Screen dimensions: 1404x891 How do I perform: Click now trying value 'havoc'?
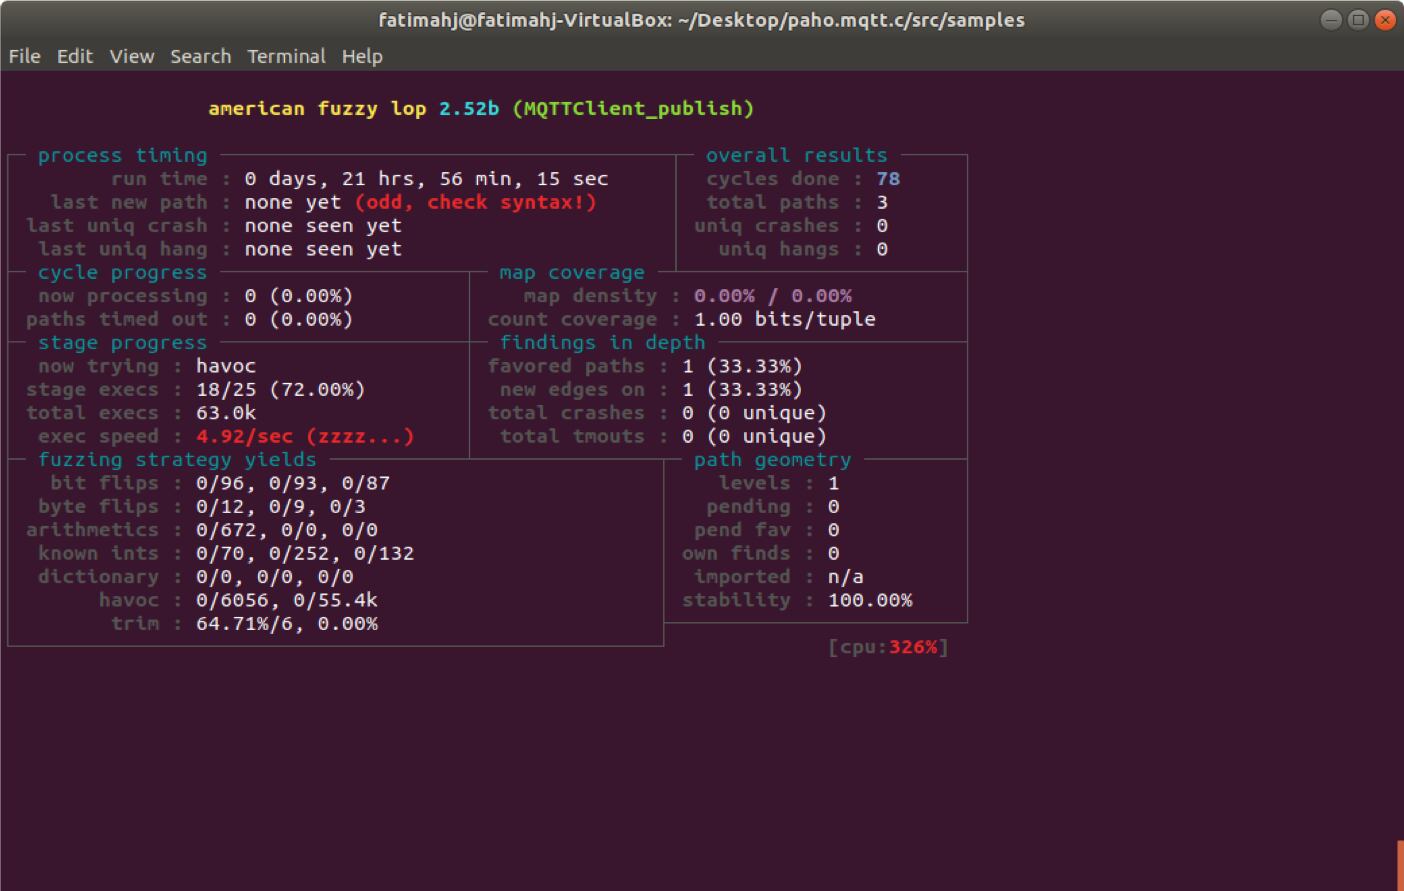(226, 366)
